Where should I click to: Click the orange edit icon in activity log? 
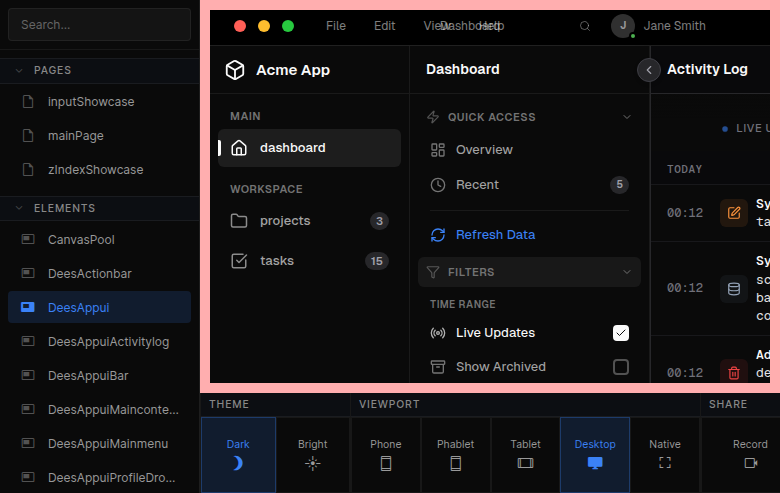pyautogui.click(x=734, y=213)
